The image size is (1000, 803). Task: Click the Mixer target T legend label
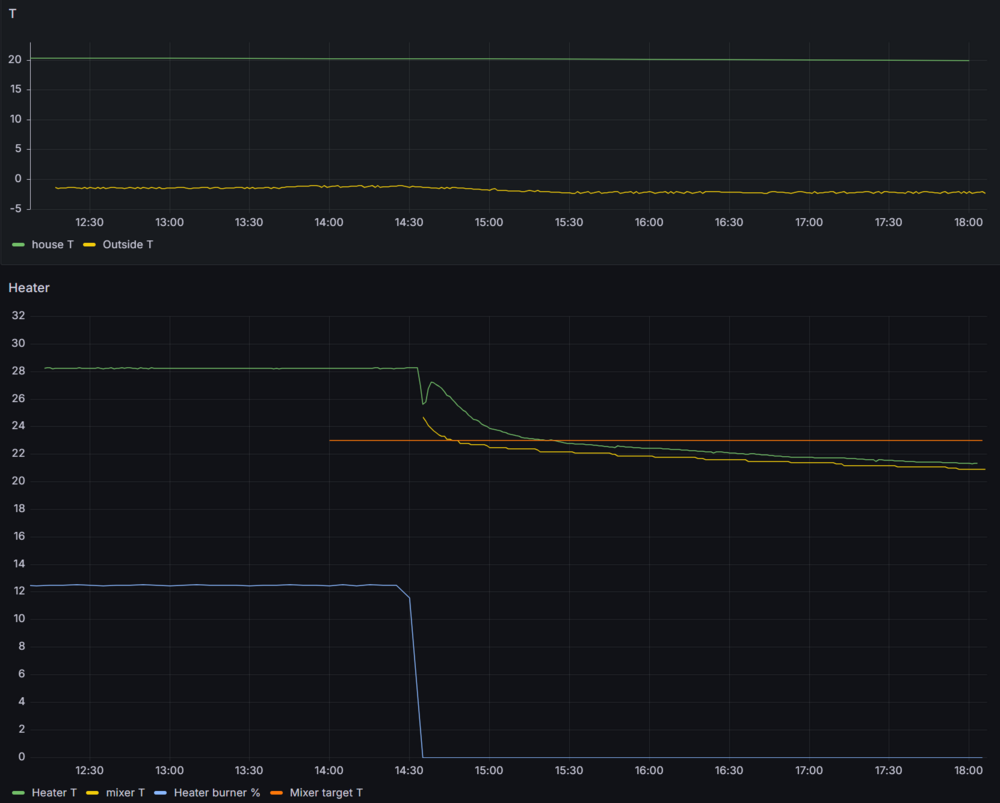pyautogui.click(x=326, y=793)
